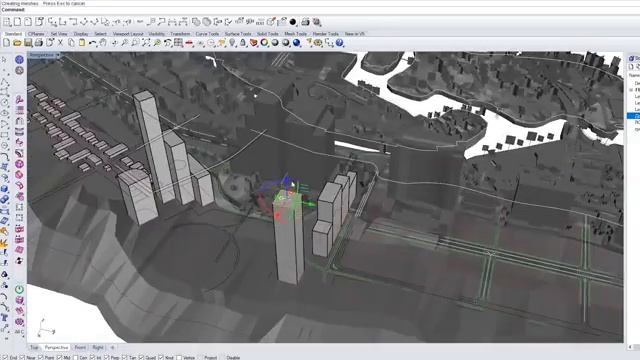Viewport: 640px width, 360px height.
Task: Switch to the Set View toolbar tab
Action: point(59,34)
